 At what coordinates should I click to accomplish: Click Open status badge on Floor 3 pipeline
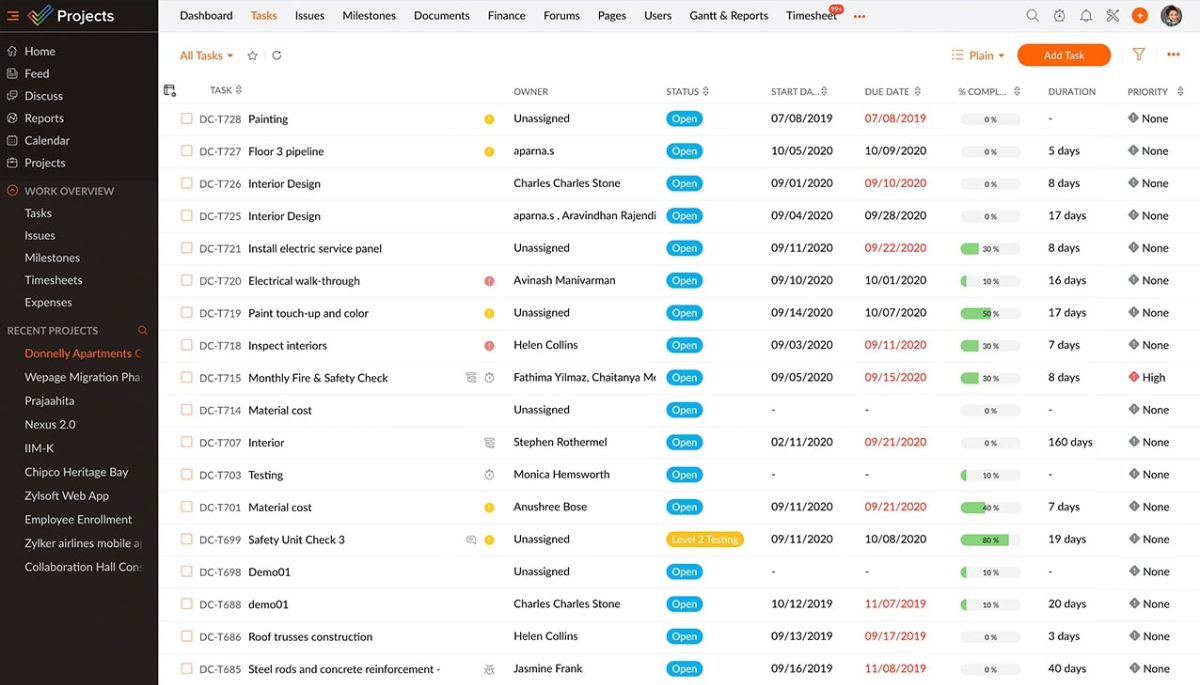point(684,151)
